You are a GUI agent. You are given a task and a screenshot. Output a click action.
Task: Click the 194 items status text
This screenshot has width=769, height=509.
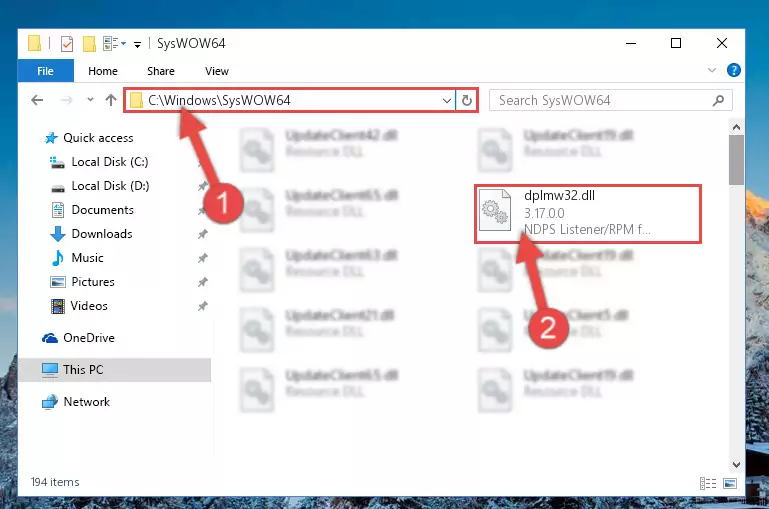point(55,482)
